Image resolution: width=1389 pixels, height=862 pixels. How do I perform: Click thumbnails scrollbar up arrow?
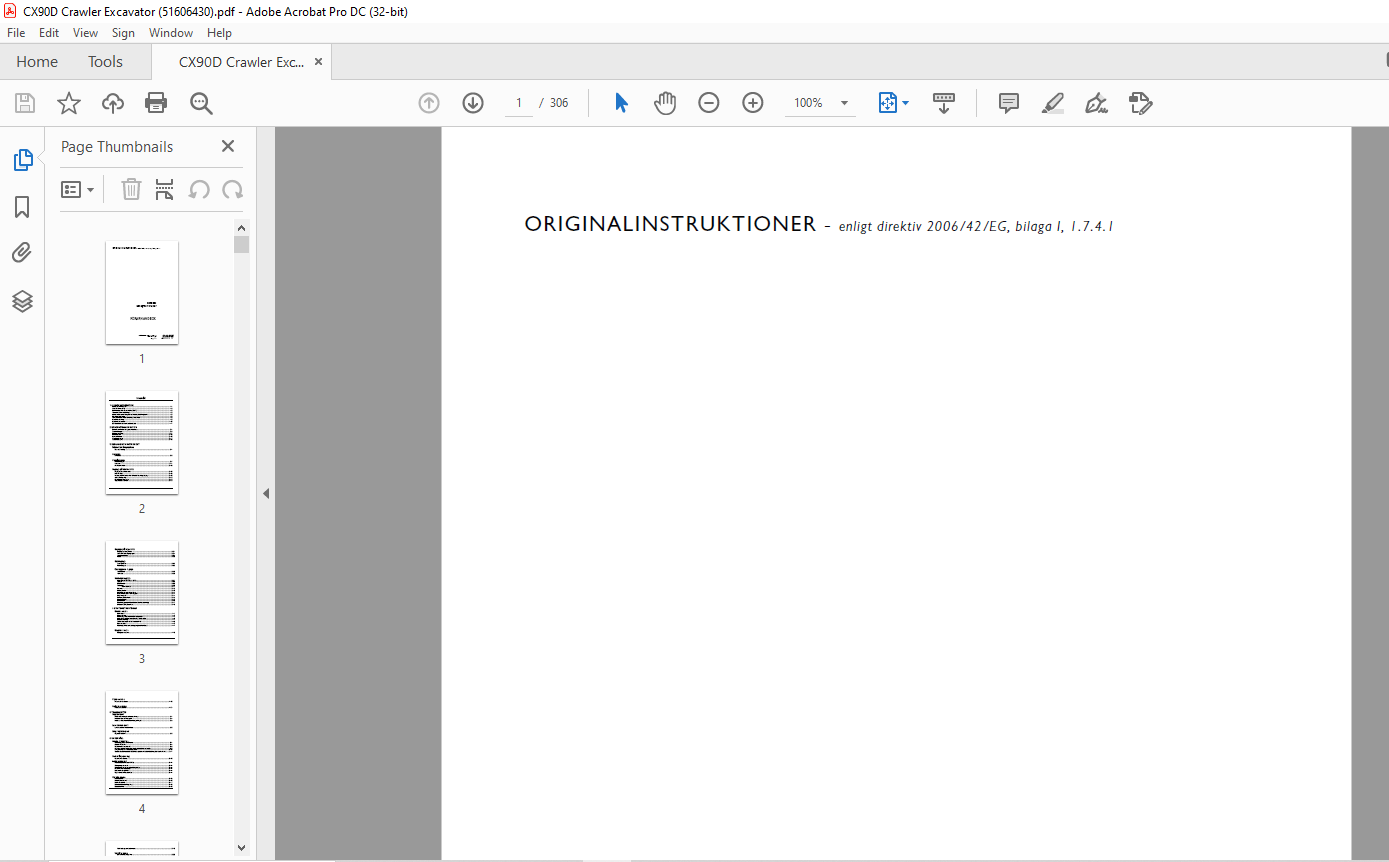click(x=241, y=228)
